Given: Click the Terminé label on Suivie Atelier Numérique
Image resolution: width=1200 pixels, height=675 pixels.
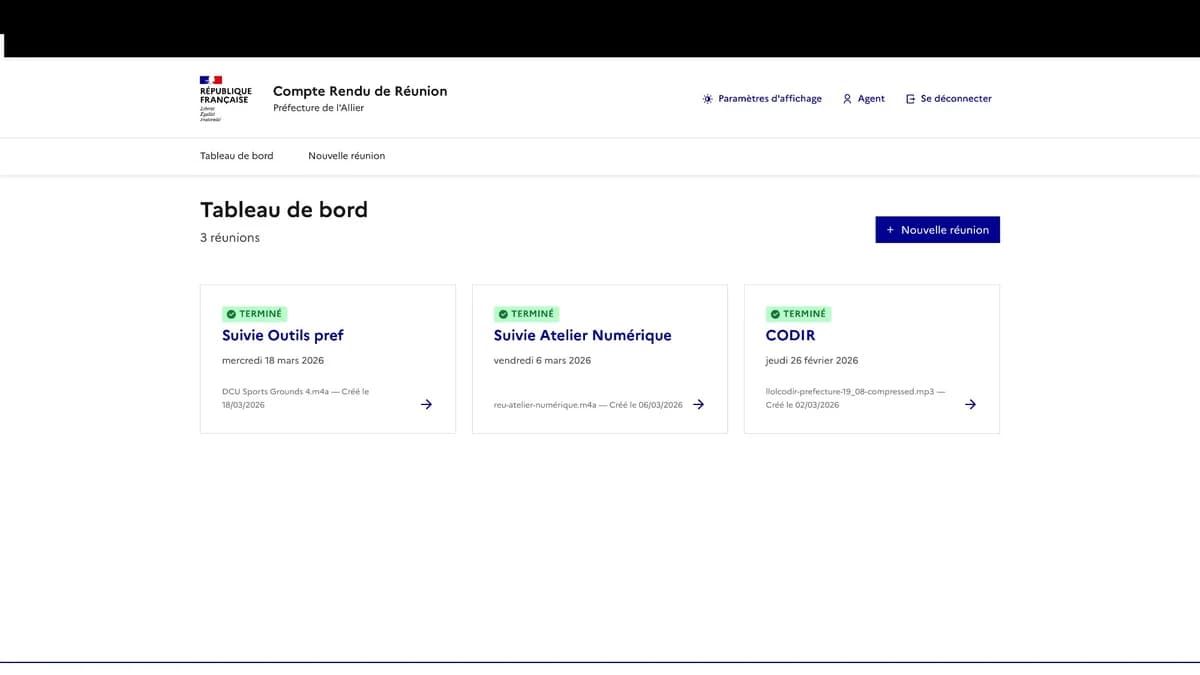Looking at the screenshot, I should tap(526, 314).
